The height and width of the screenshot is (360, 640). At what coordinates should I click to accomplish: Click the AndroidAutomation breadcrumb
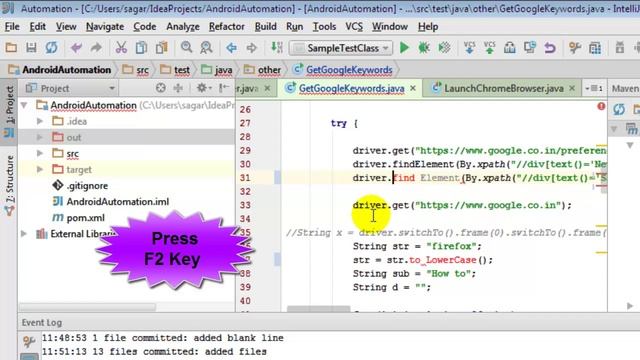click(60, 70)
